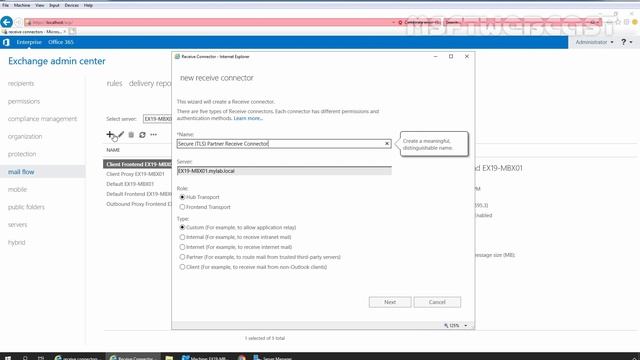Viewport: 640px width, 360px height.
Task: Switch to receive connectors IE taskbar window
Action: 78,358
